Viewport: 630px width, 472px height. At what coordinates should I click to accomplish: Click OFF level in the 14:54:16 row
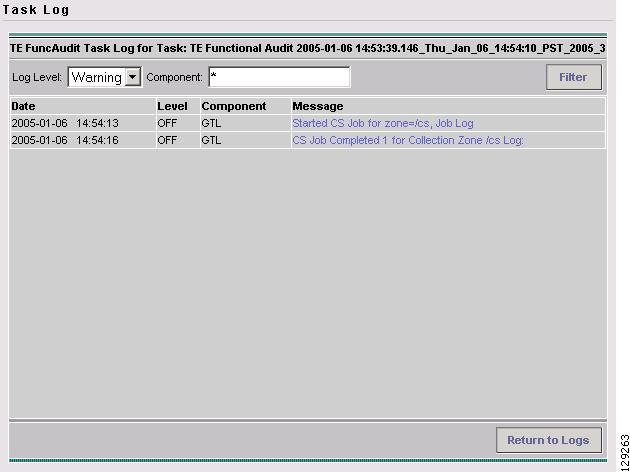click(178, 140)
